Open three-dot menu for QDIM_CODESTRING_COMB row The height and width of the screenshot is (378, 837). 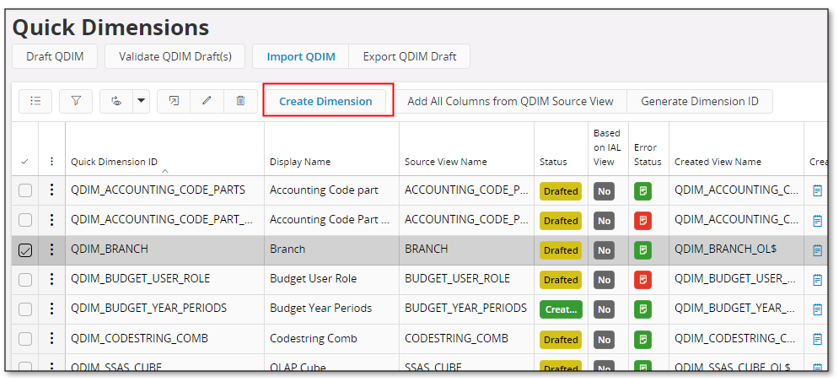pyautogui.click(x=52, y=338)
